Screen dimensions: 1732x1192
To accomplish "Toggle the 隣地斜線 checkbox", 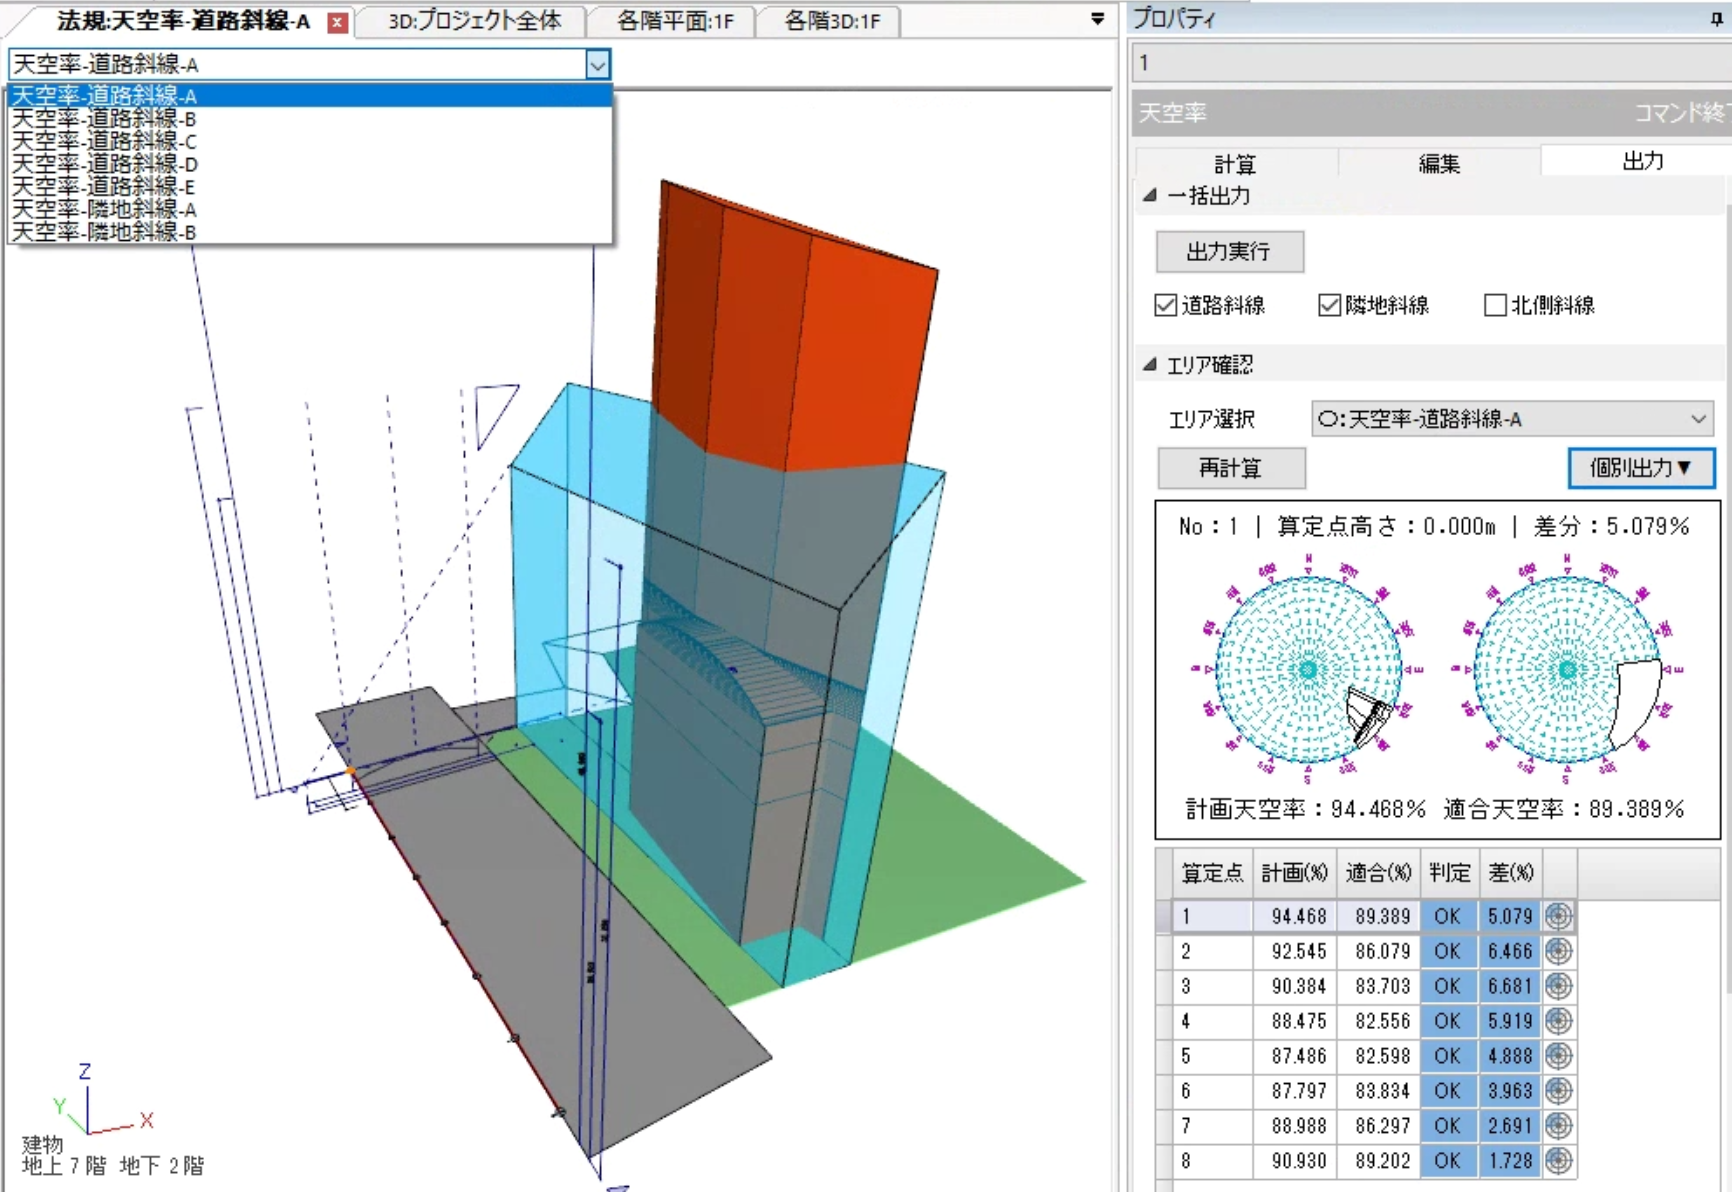I will (x=1329, y=305).
